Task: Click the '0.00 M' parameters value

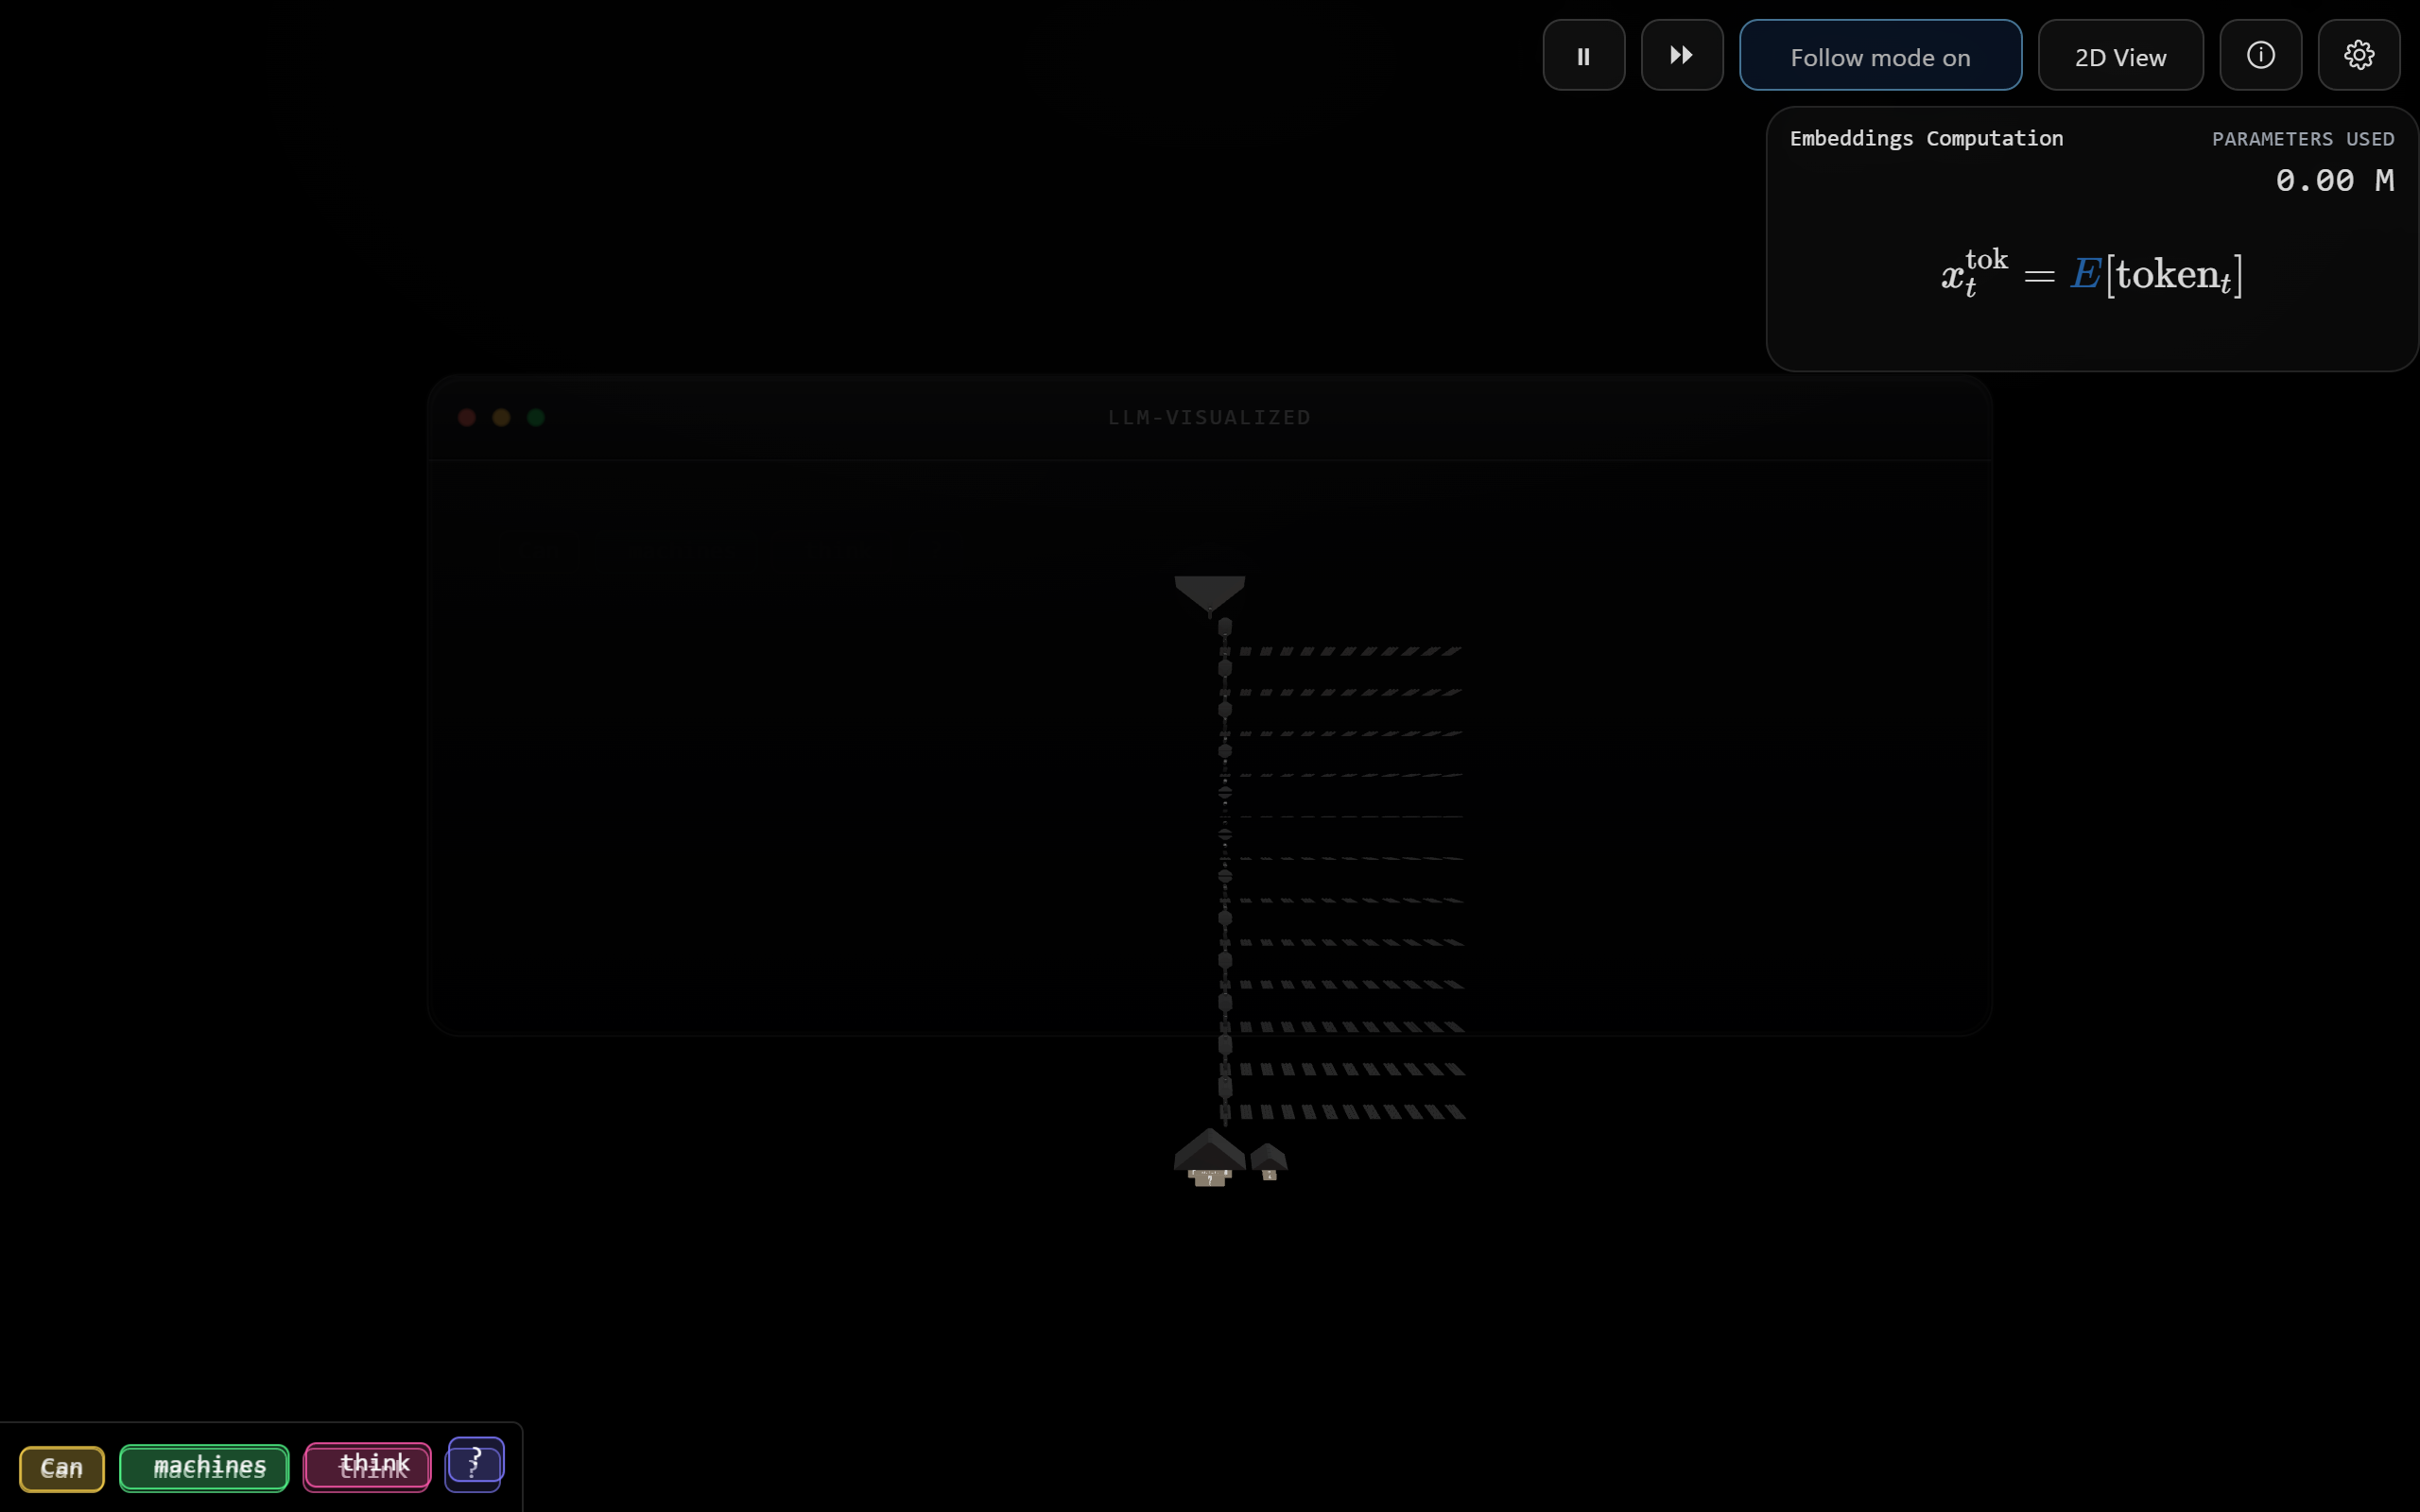Action: (2334, 180)
